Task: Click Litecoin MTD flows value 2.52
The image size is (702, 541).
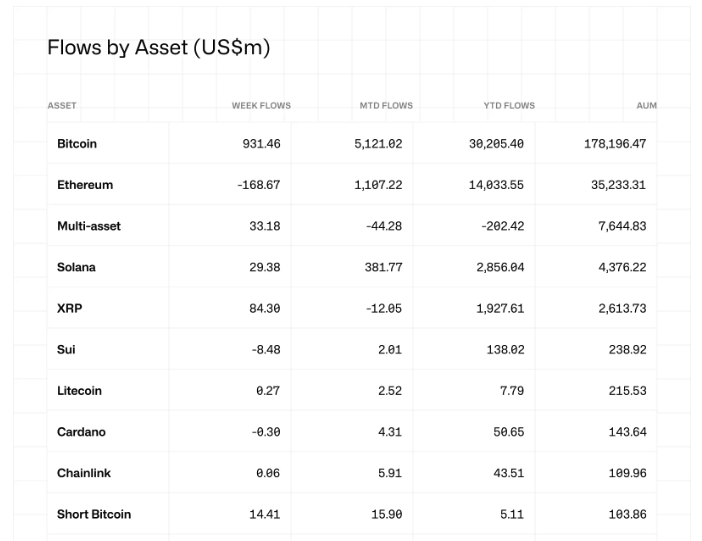Action: click(x=390, y=391)
